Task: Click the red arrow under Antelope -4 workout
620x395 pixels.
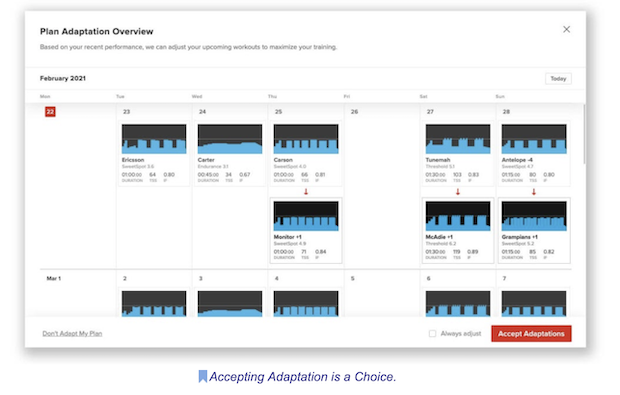Action: (534, 192)
